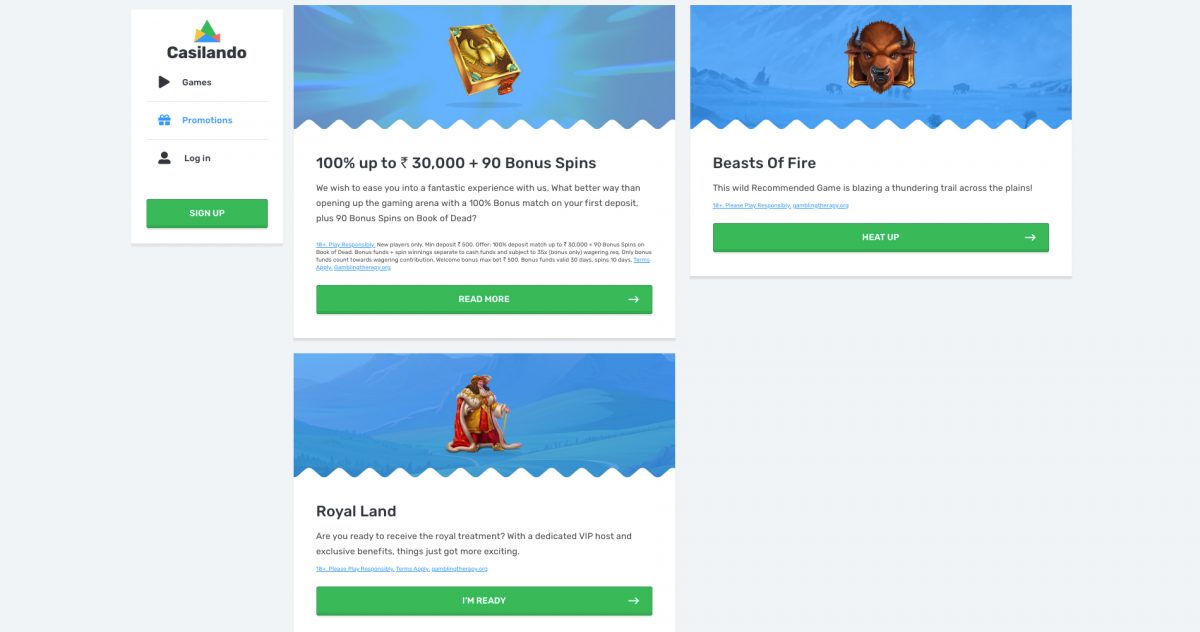1200x632 pixels.
Task: Open 18+ Play Responsibly link in welcome offer
Action: tap(345, 244)
